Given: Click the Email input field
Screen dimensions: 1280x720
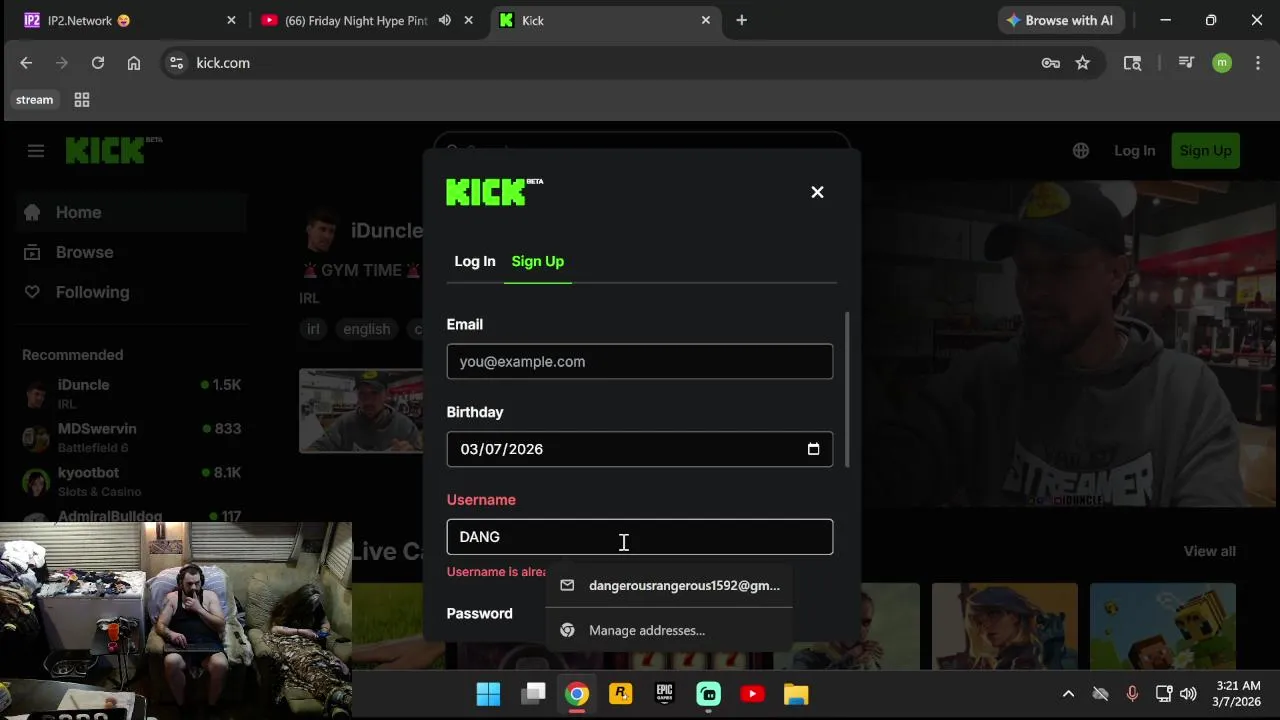Looking at the screenshot, I should pyautogui.click(x=640, y=362).
